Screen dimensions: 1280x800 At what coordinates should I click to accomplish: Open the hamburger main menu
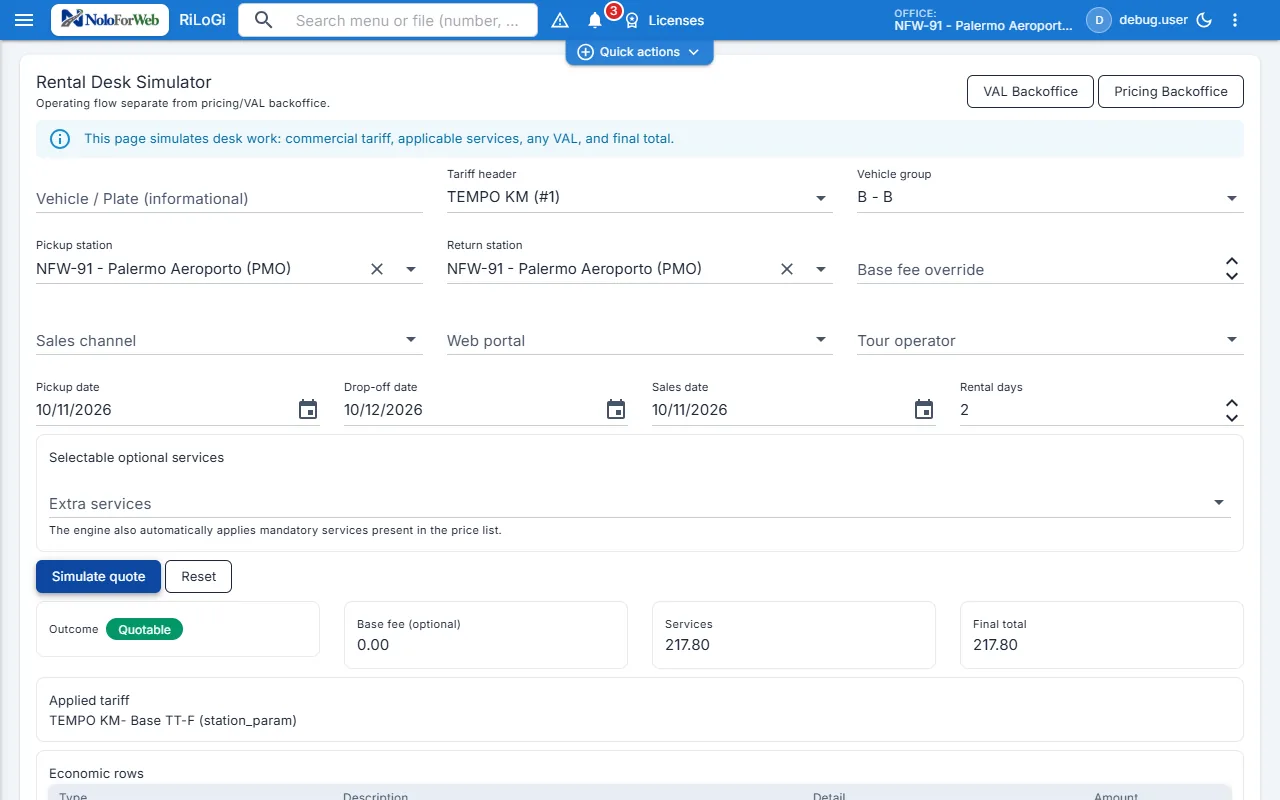point(24,20)
